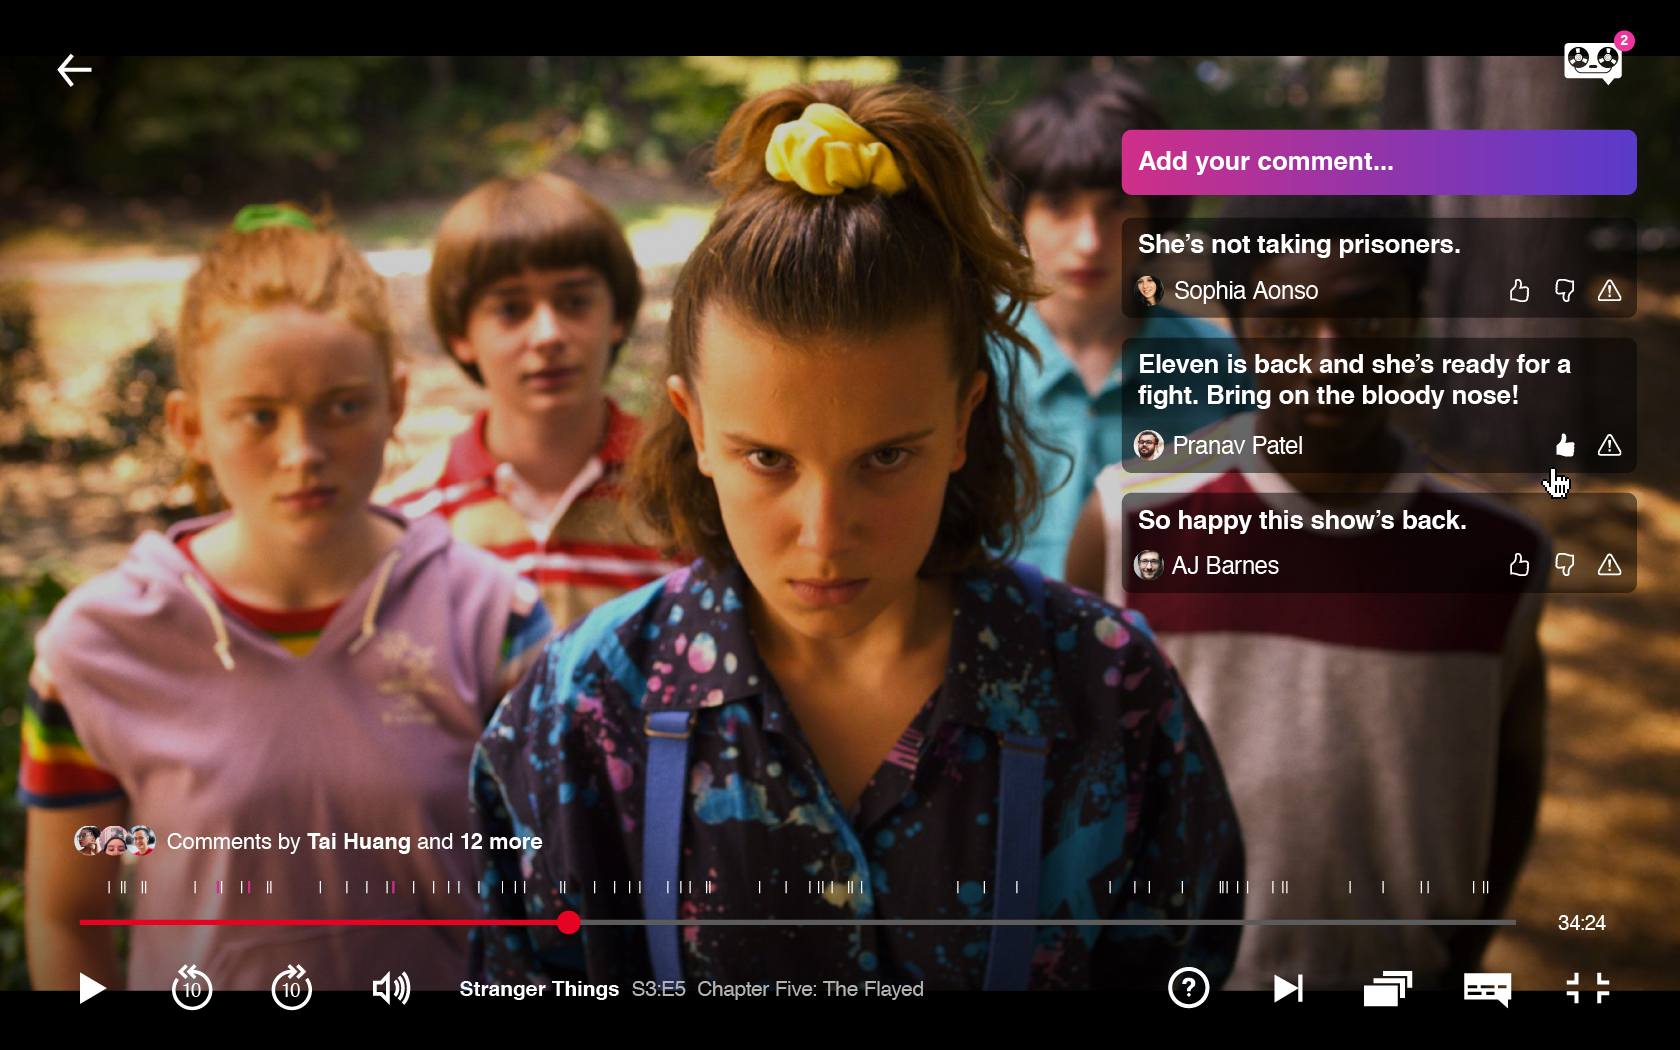Play the video
Viewport: 1680px width, 1050px height.
tap(92, 989)
